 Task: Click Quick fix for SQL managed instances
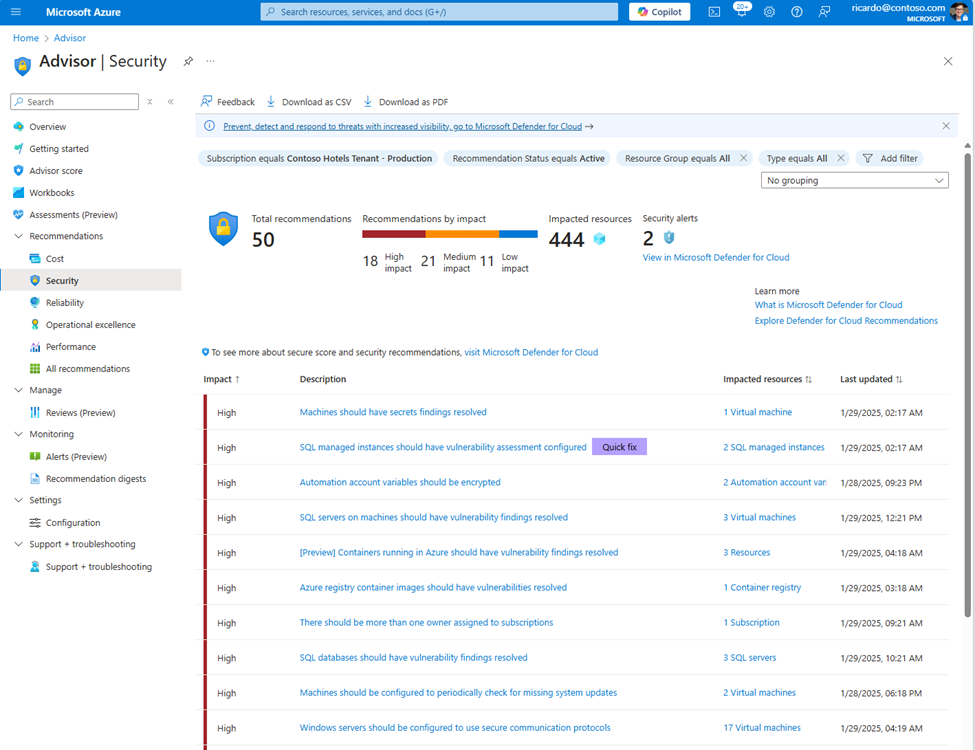[x=619, y=447]
